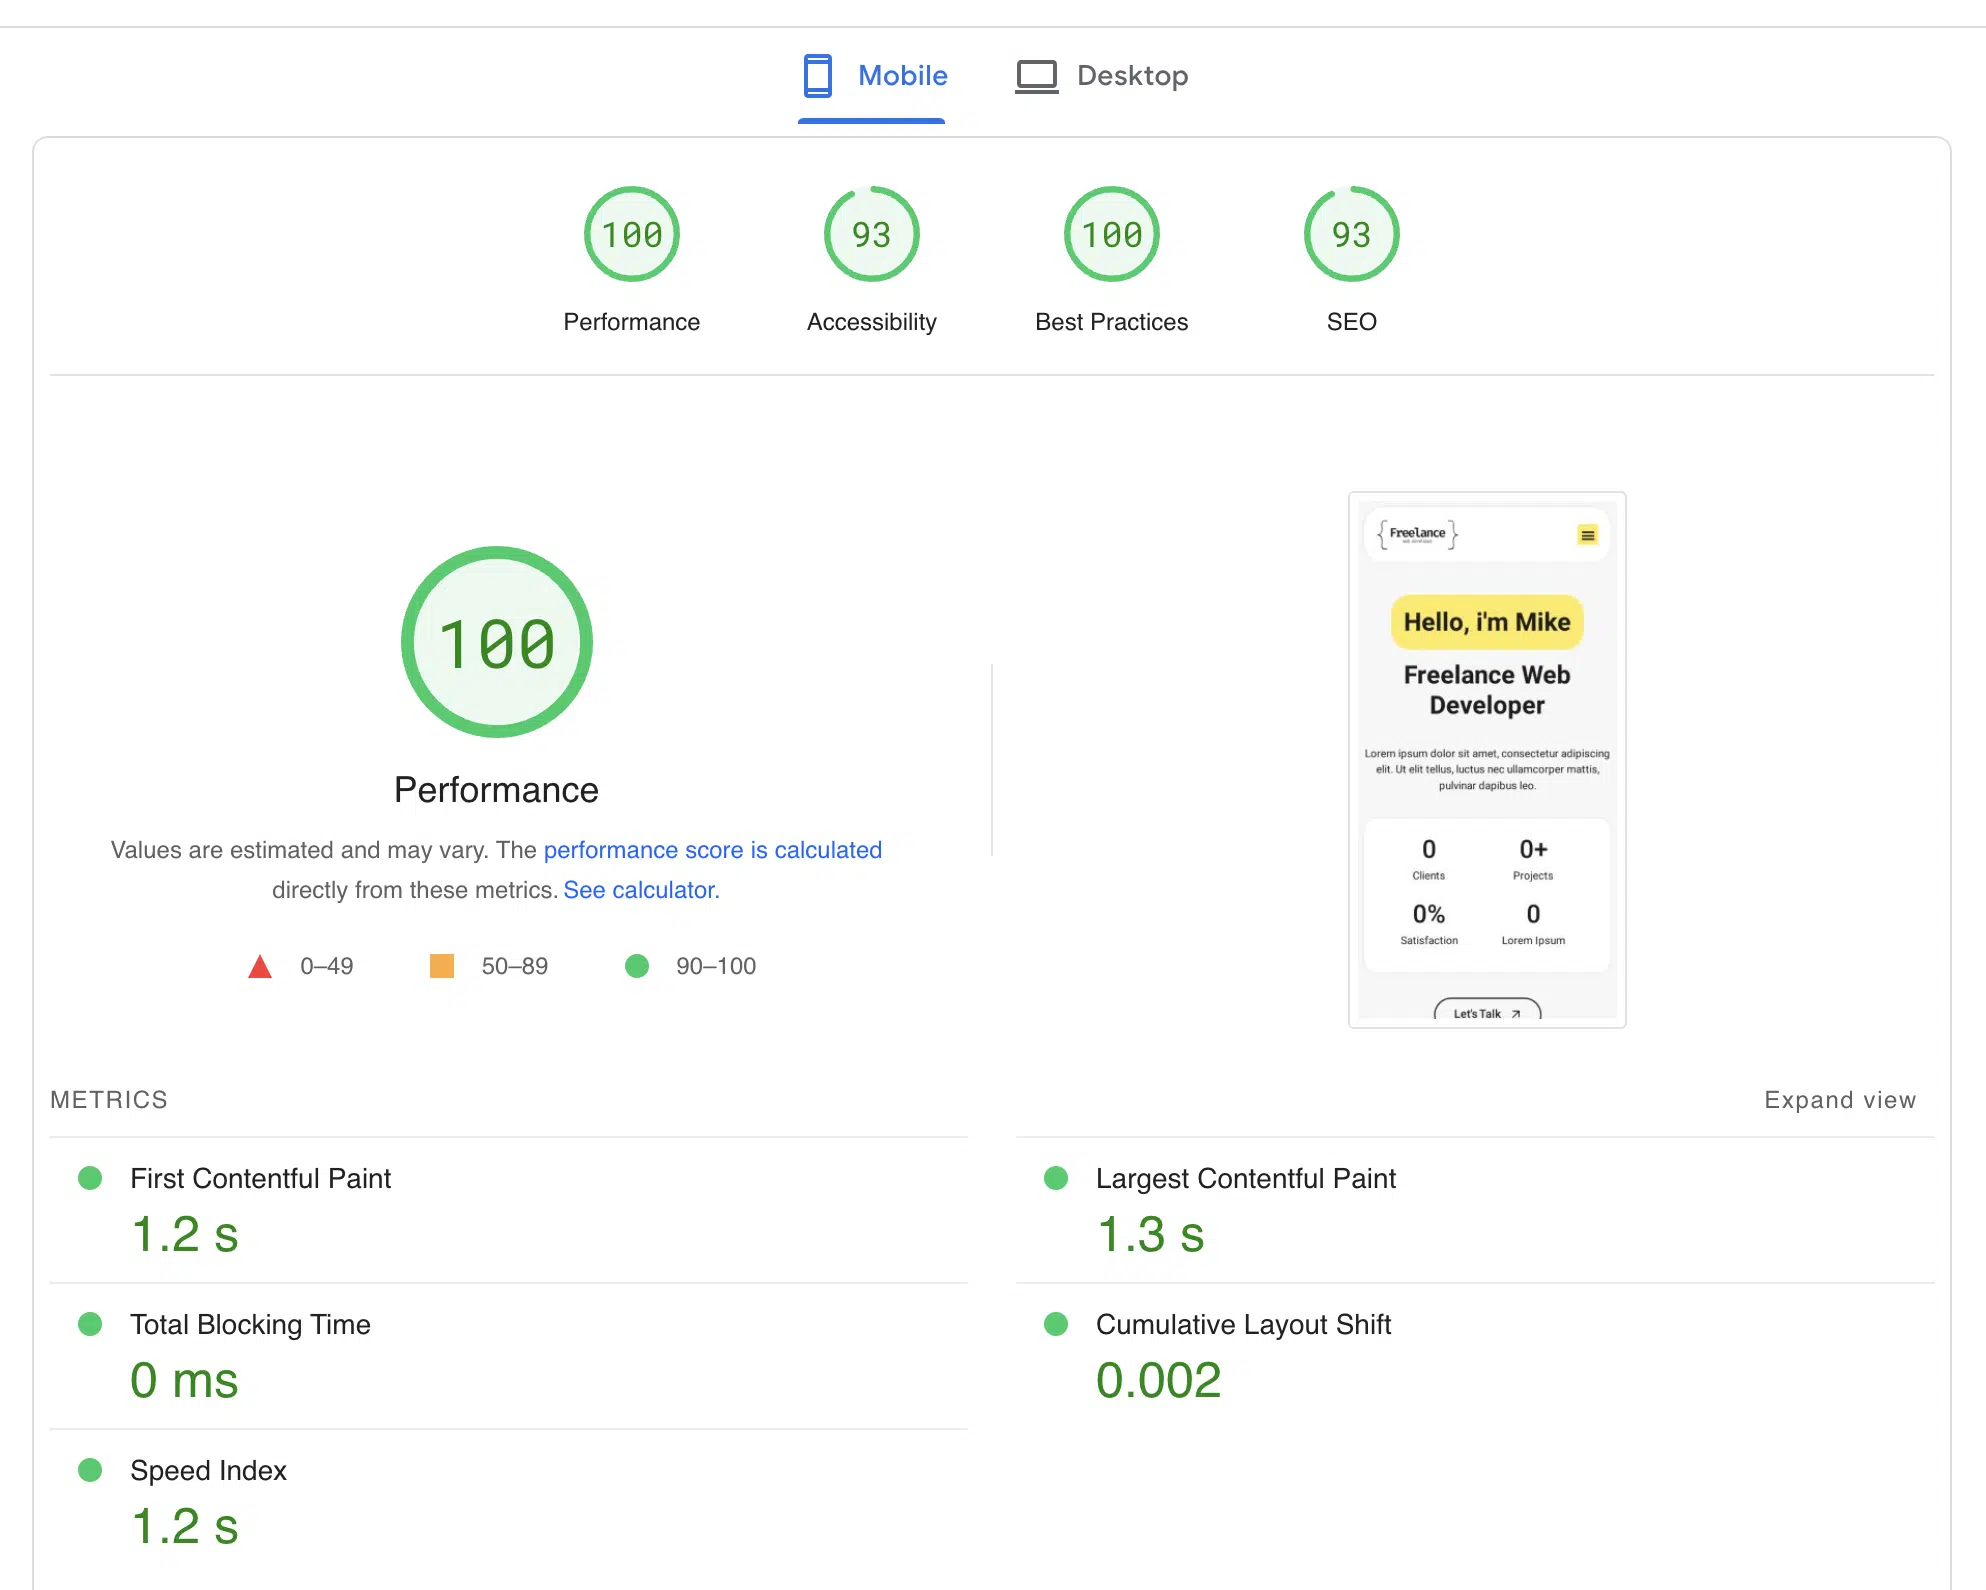This screenshot has width=1986, height=1590.
Task: Click the Best Practices 100 gauge
Action: [x=1111, y=235]
